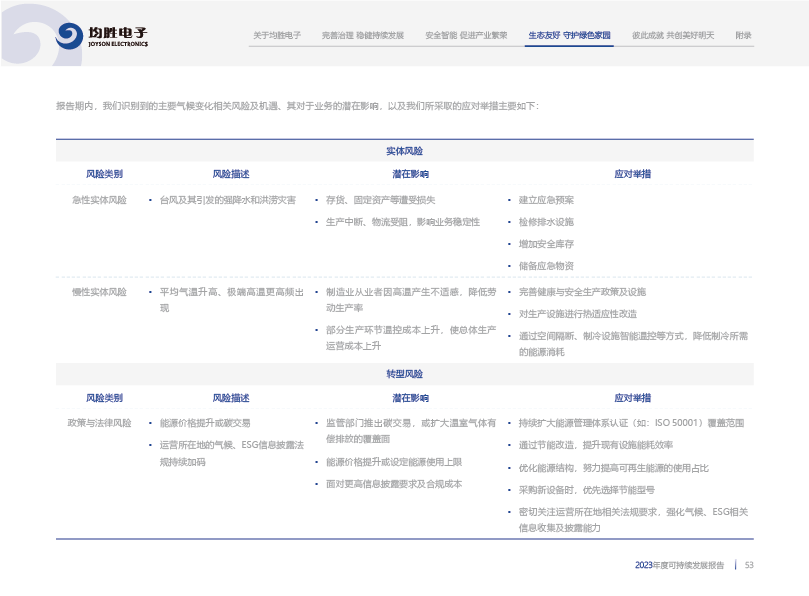Viewport: 809px width, 596px height.
Task: Click the 建立应急预案 bullet item
Action: [546, 200]
